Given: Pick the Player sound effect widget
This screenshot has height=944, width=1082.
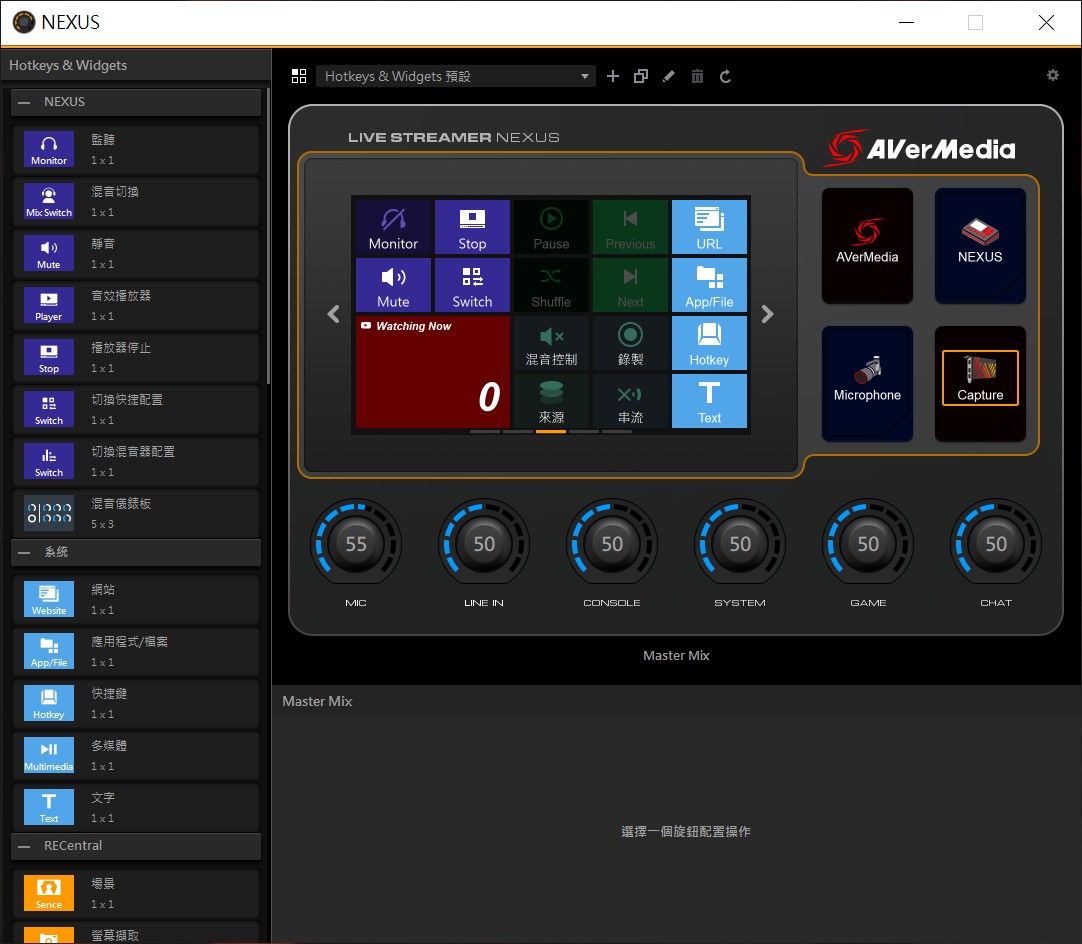Looking at the screenshot, I should coord(135,306).
